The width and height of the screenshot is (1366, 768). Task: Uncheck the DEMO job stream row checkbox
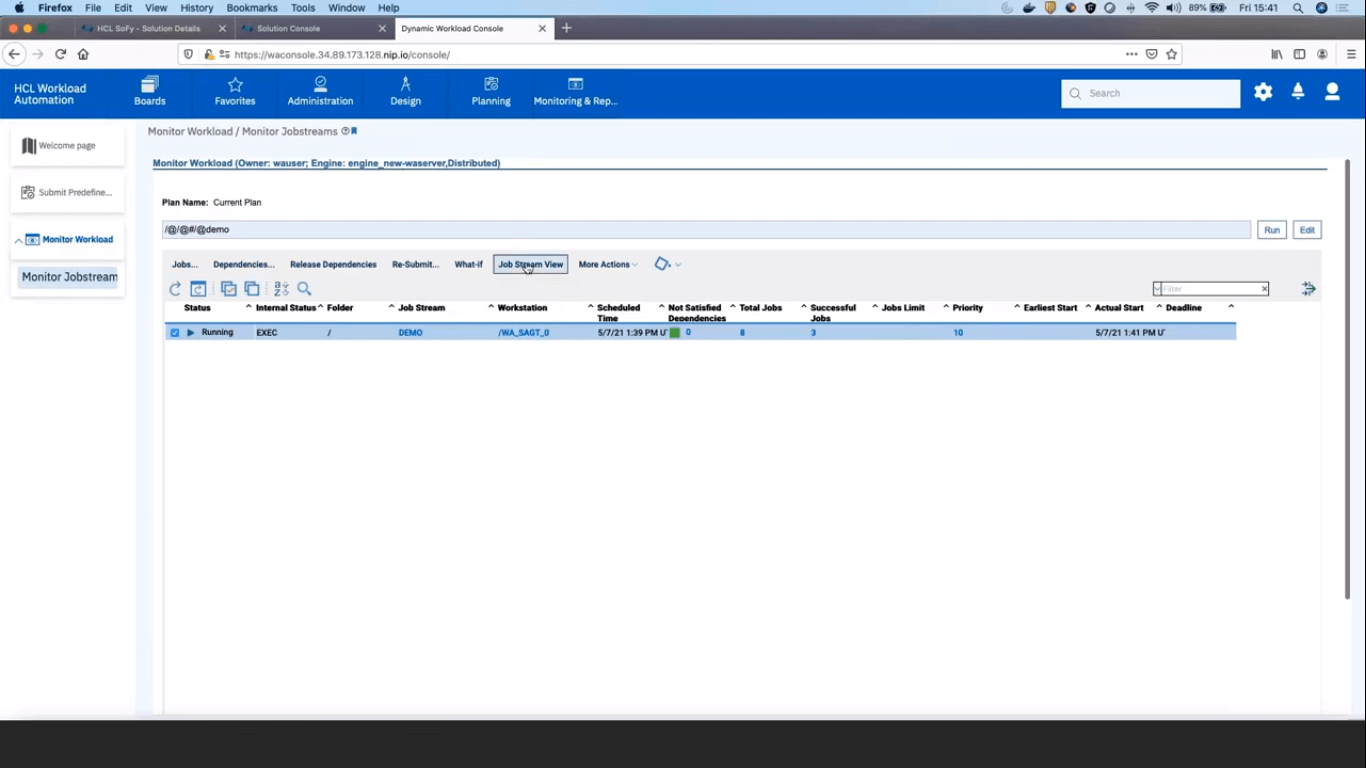pos(175,333)
